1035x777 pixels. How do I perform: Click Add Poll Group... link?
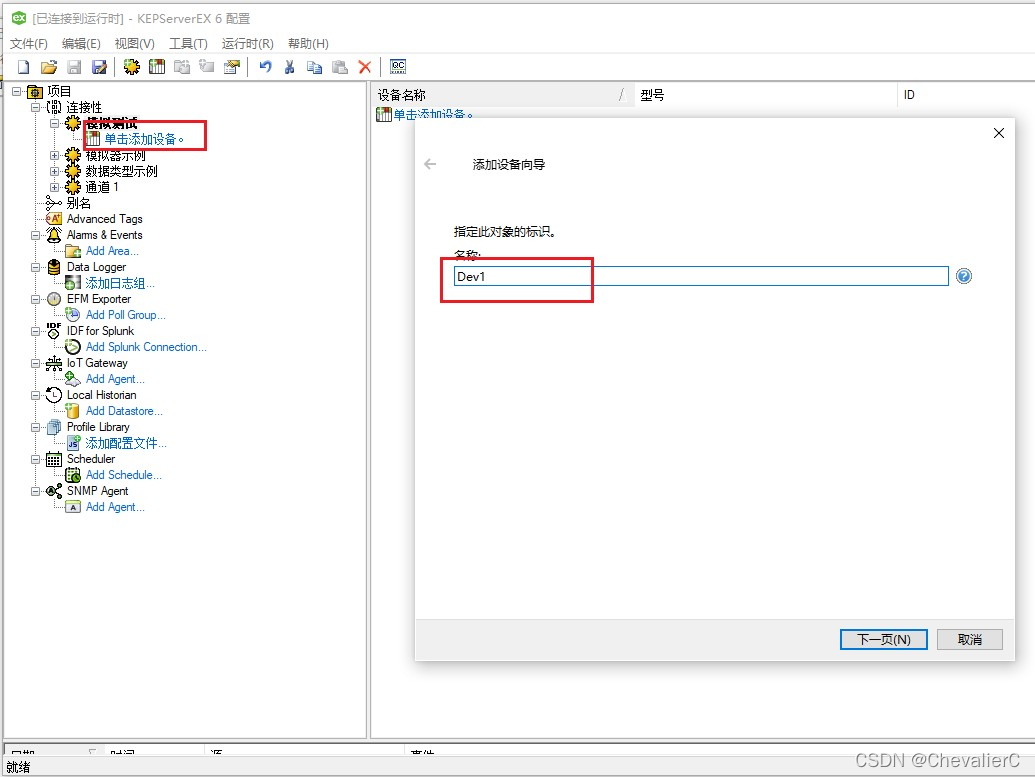tap(125, 315)
